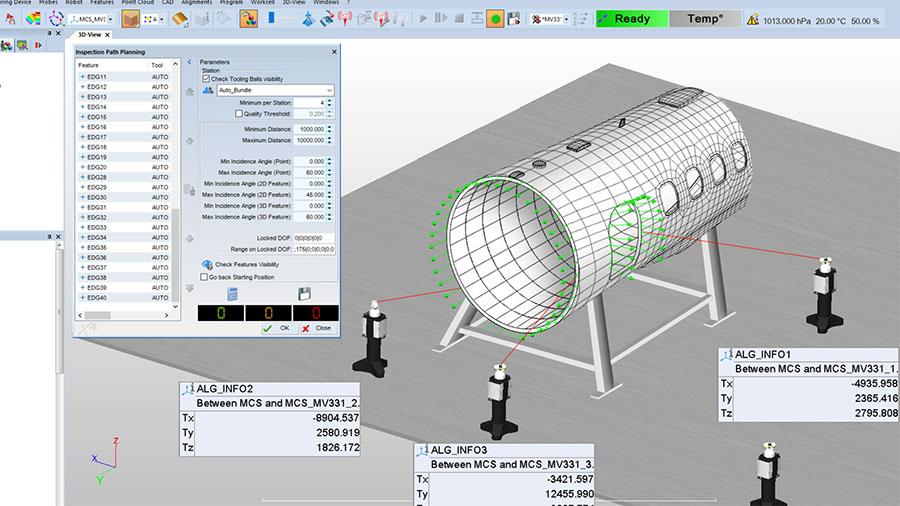900x506 pixels.
Task: Enable Check Tooling Balls visibility checkbox
Action: 206,78
